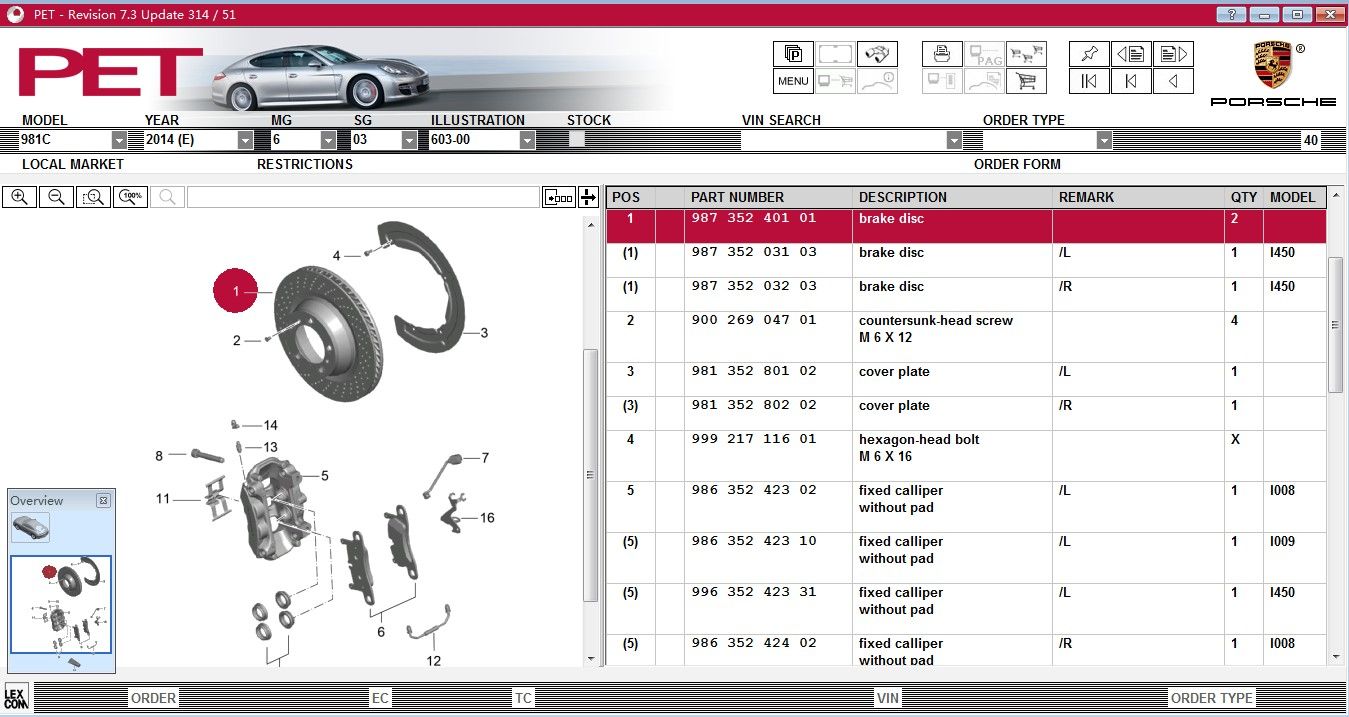Click the multiple shopping carts icon

[1026, 54]
